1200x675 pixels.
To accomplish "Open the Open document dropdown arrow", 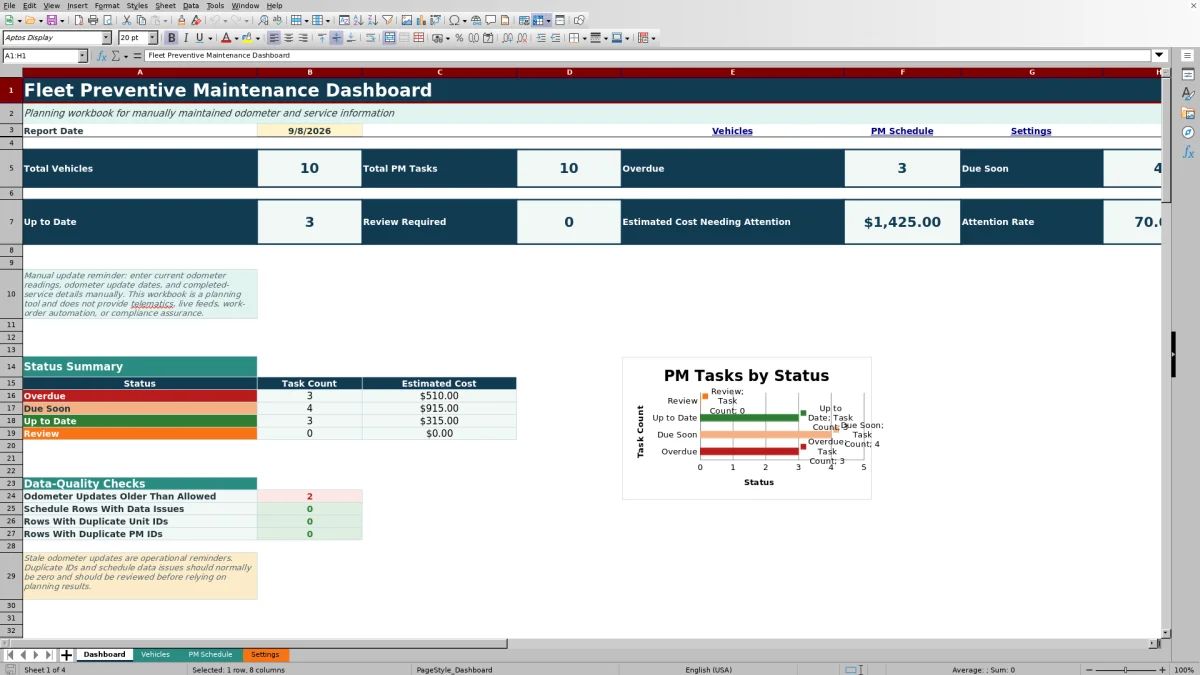I will coord(40,20).
